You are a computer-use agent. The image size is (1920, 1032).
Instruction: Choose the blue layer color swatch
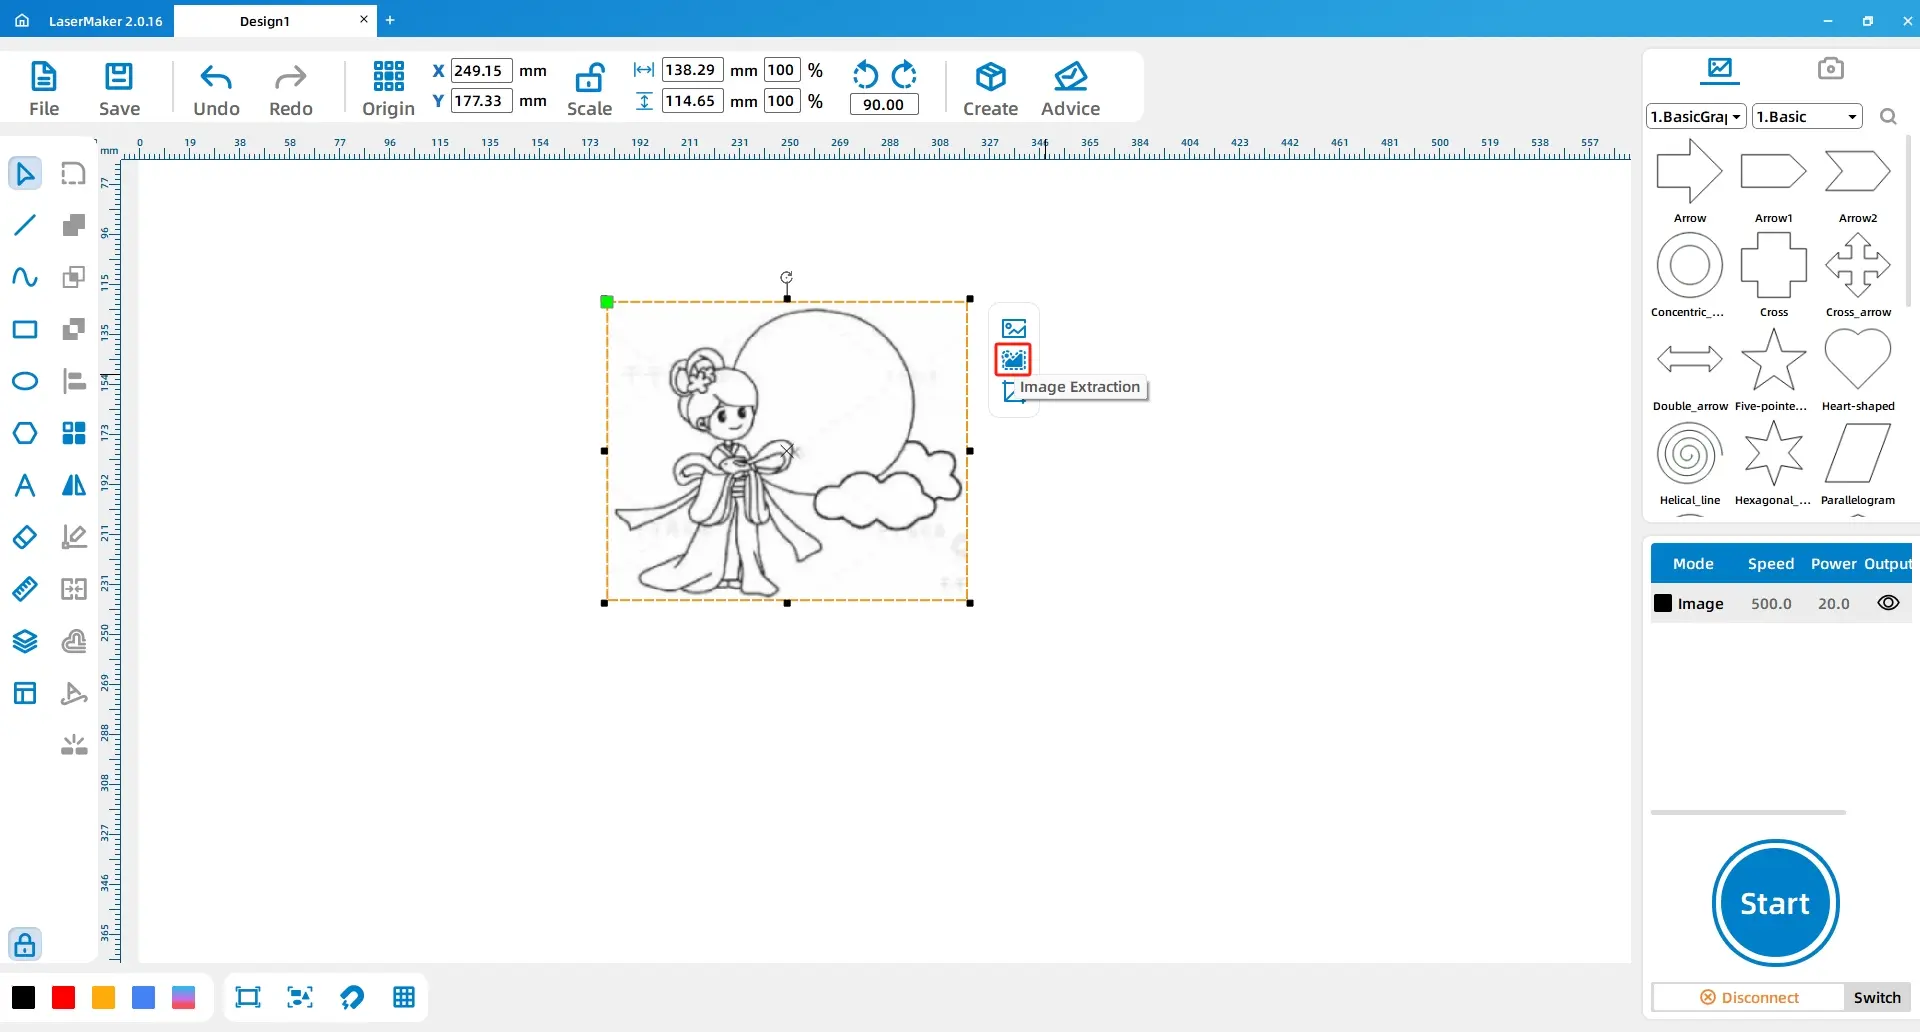143,997
